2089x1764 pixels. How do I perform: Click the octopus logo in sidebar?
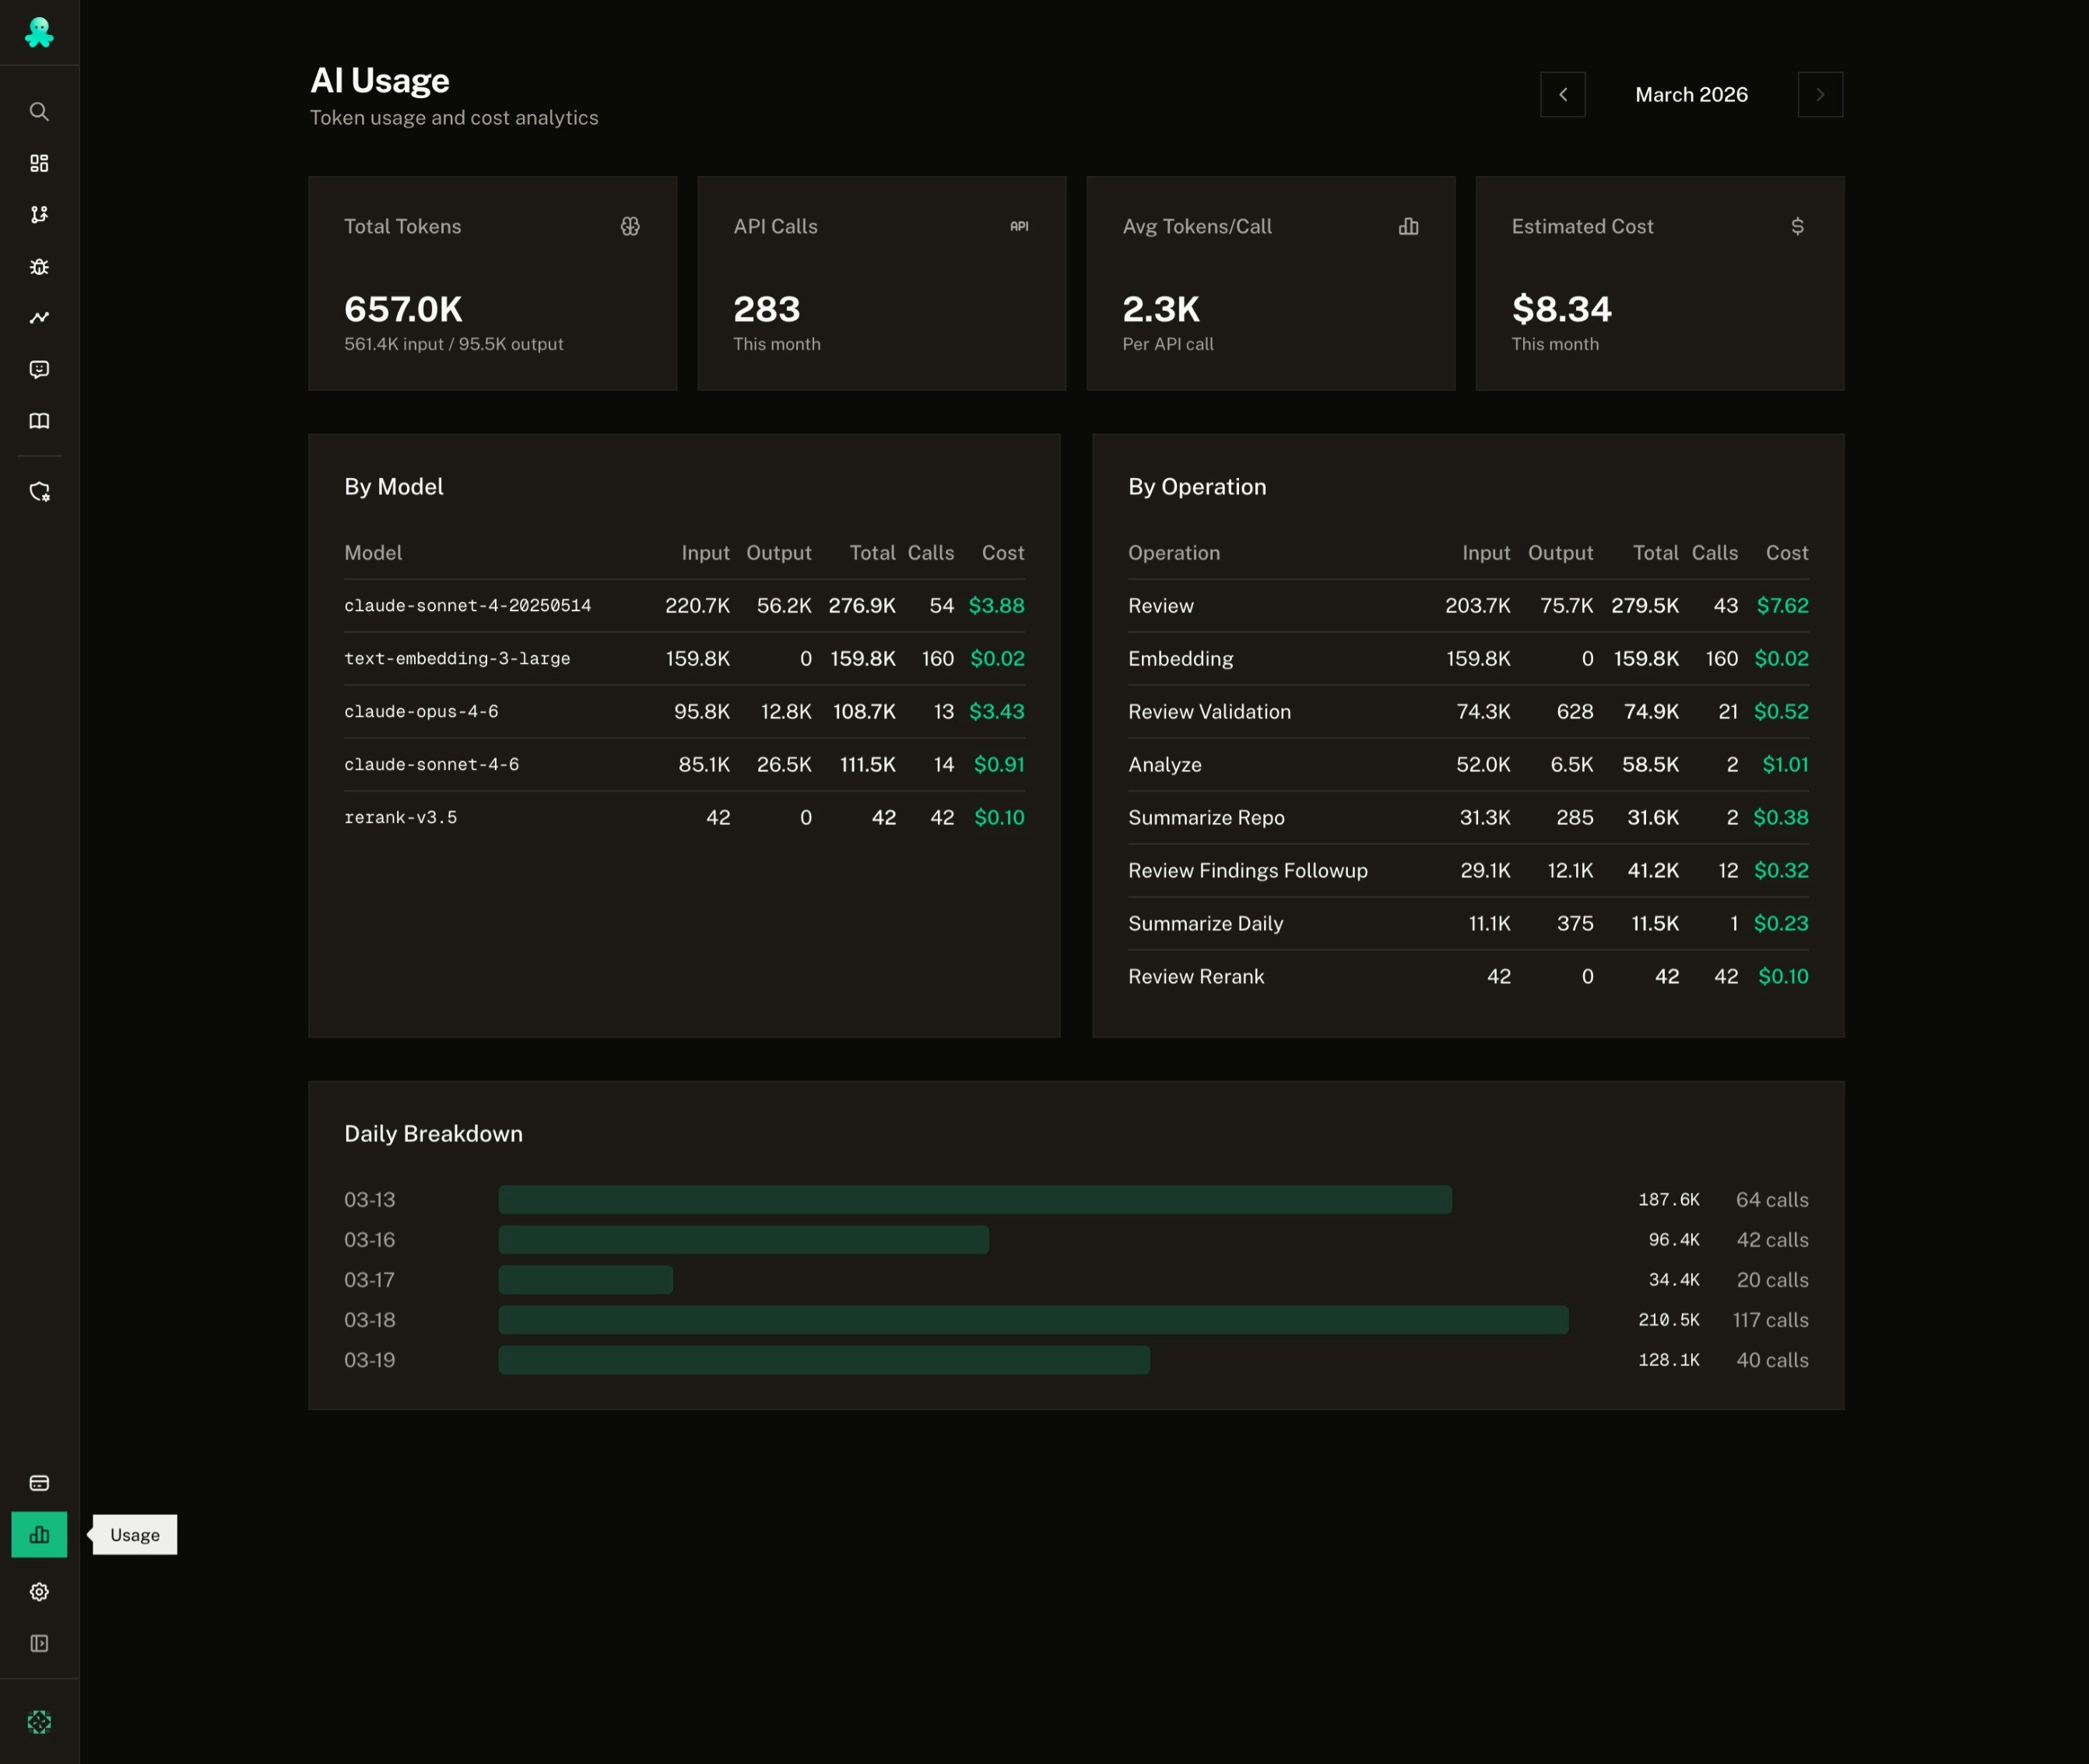click(x=39, y=33)
